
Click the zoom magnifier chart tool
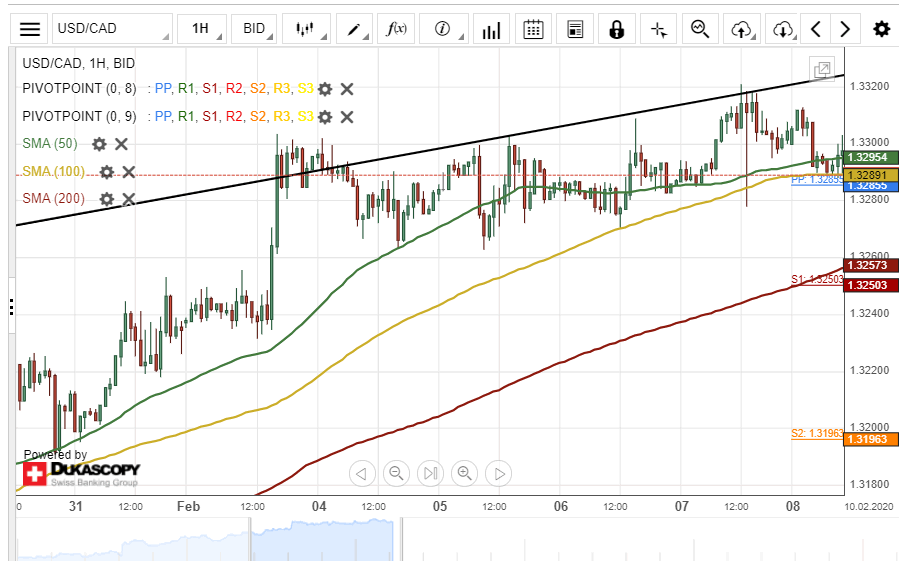(700, 29)
